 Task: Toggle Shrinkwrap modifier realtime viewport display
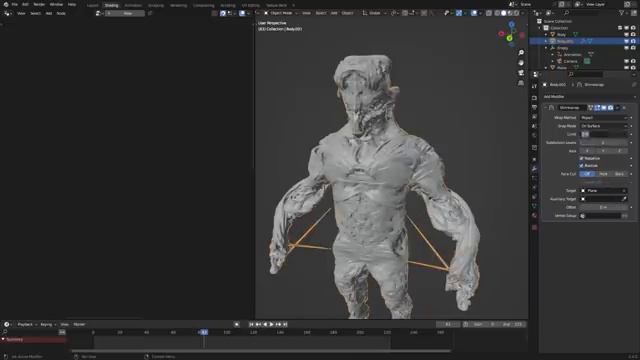[x=604, y=108]
